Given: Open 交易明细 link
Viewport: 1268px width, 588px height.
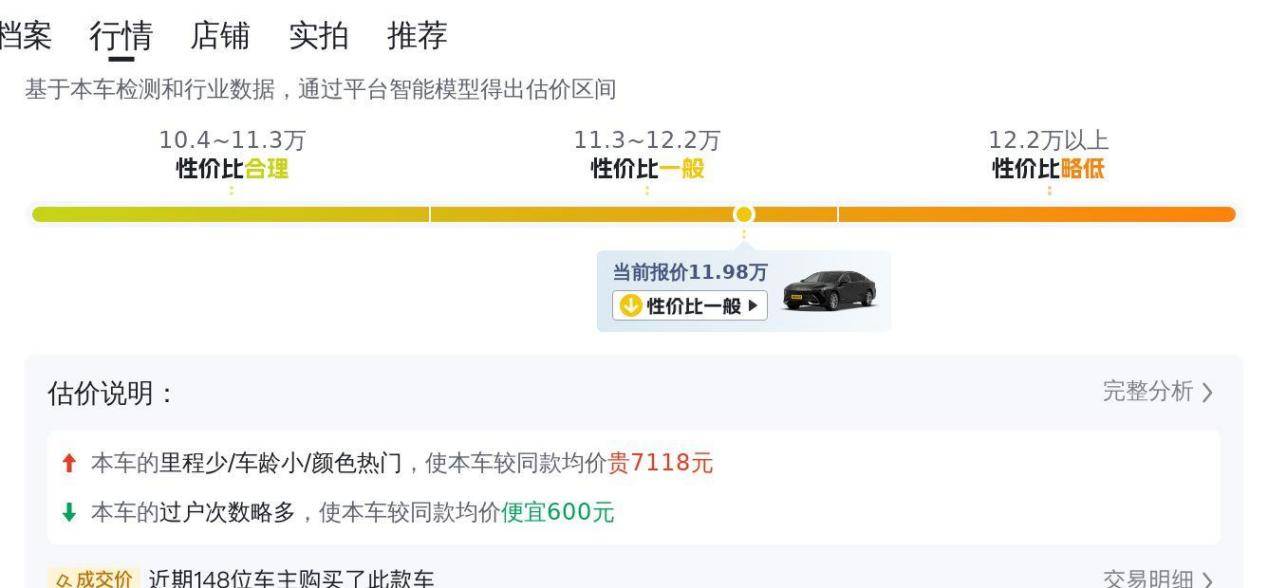Looking at the screenshot, I should (1147, 579).
